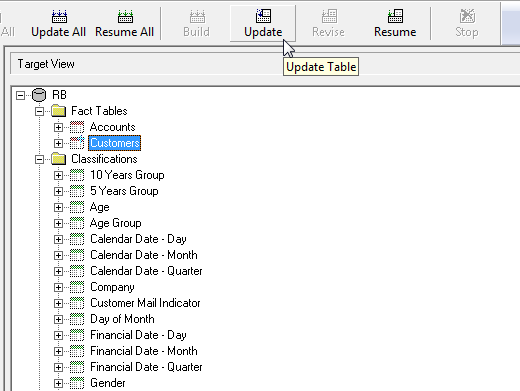Expand the Age Group classification
This screenshot has height=391, width=520.
click(x=58, y=223)
